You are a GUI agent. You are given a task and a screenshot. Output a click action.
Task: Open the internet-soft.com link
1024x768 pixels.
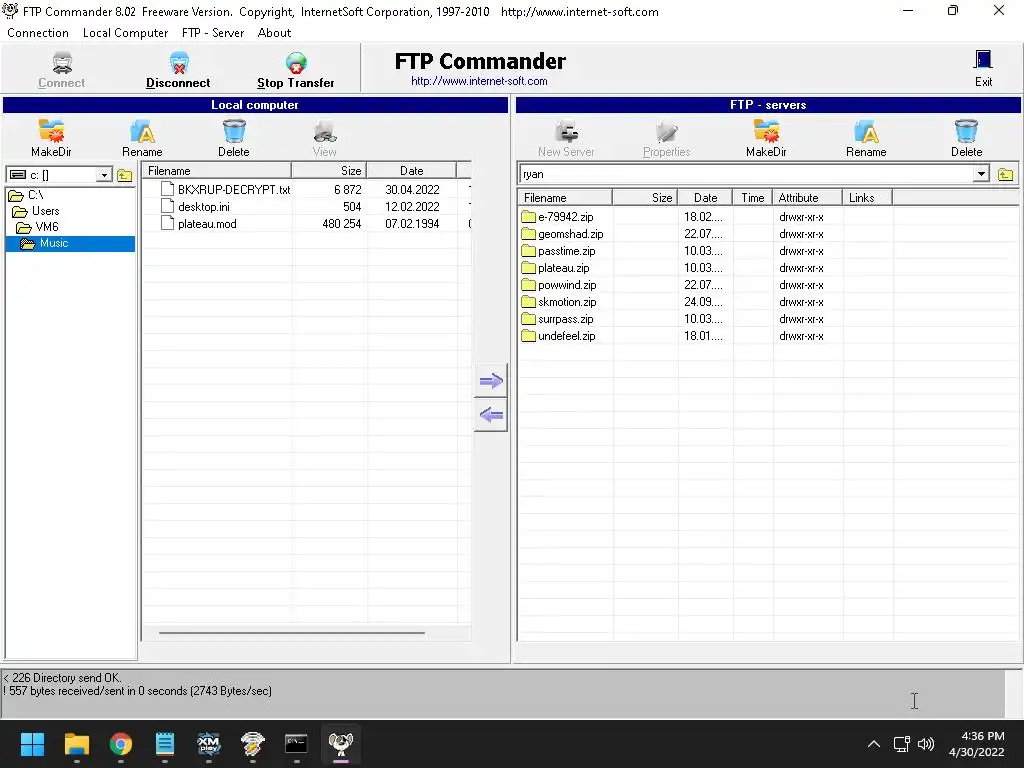pyautogui.click(x=479, y=81)
